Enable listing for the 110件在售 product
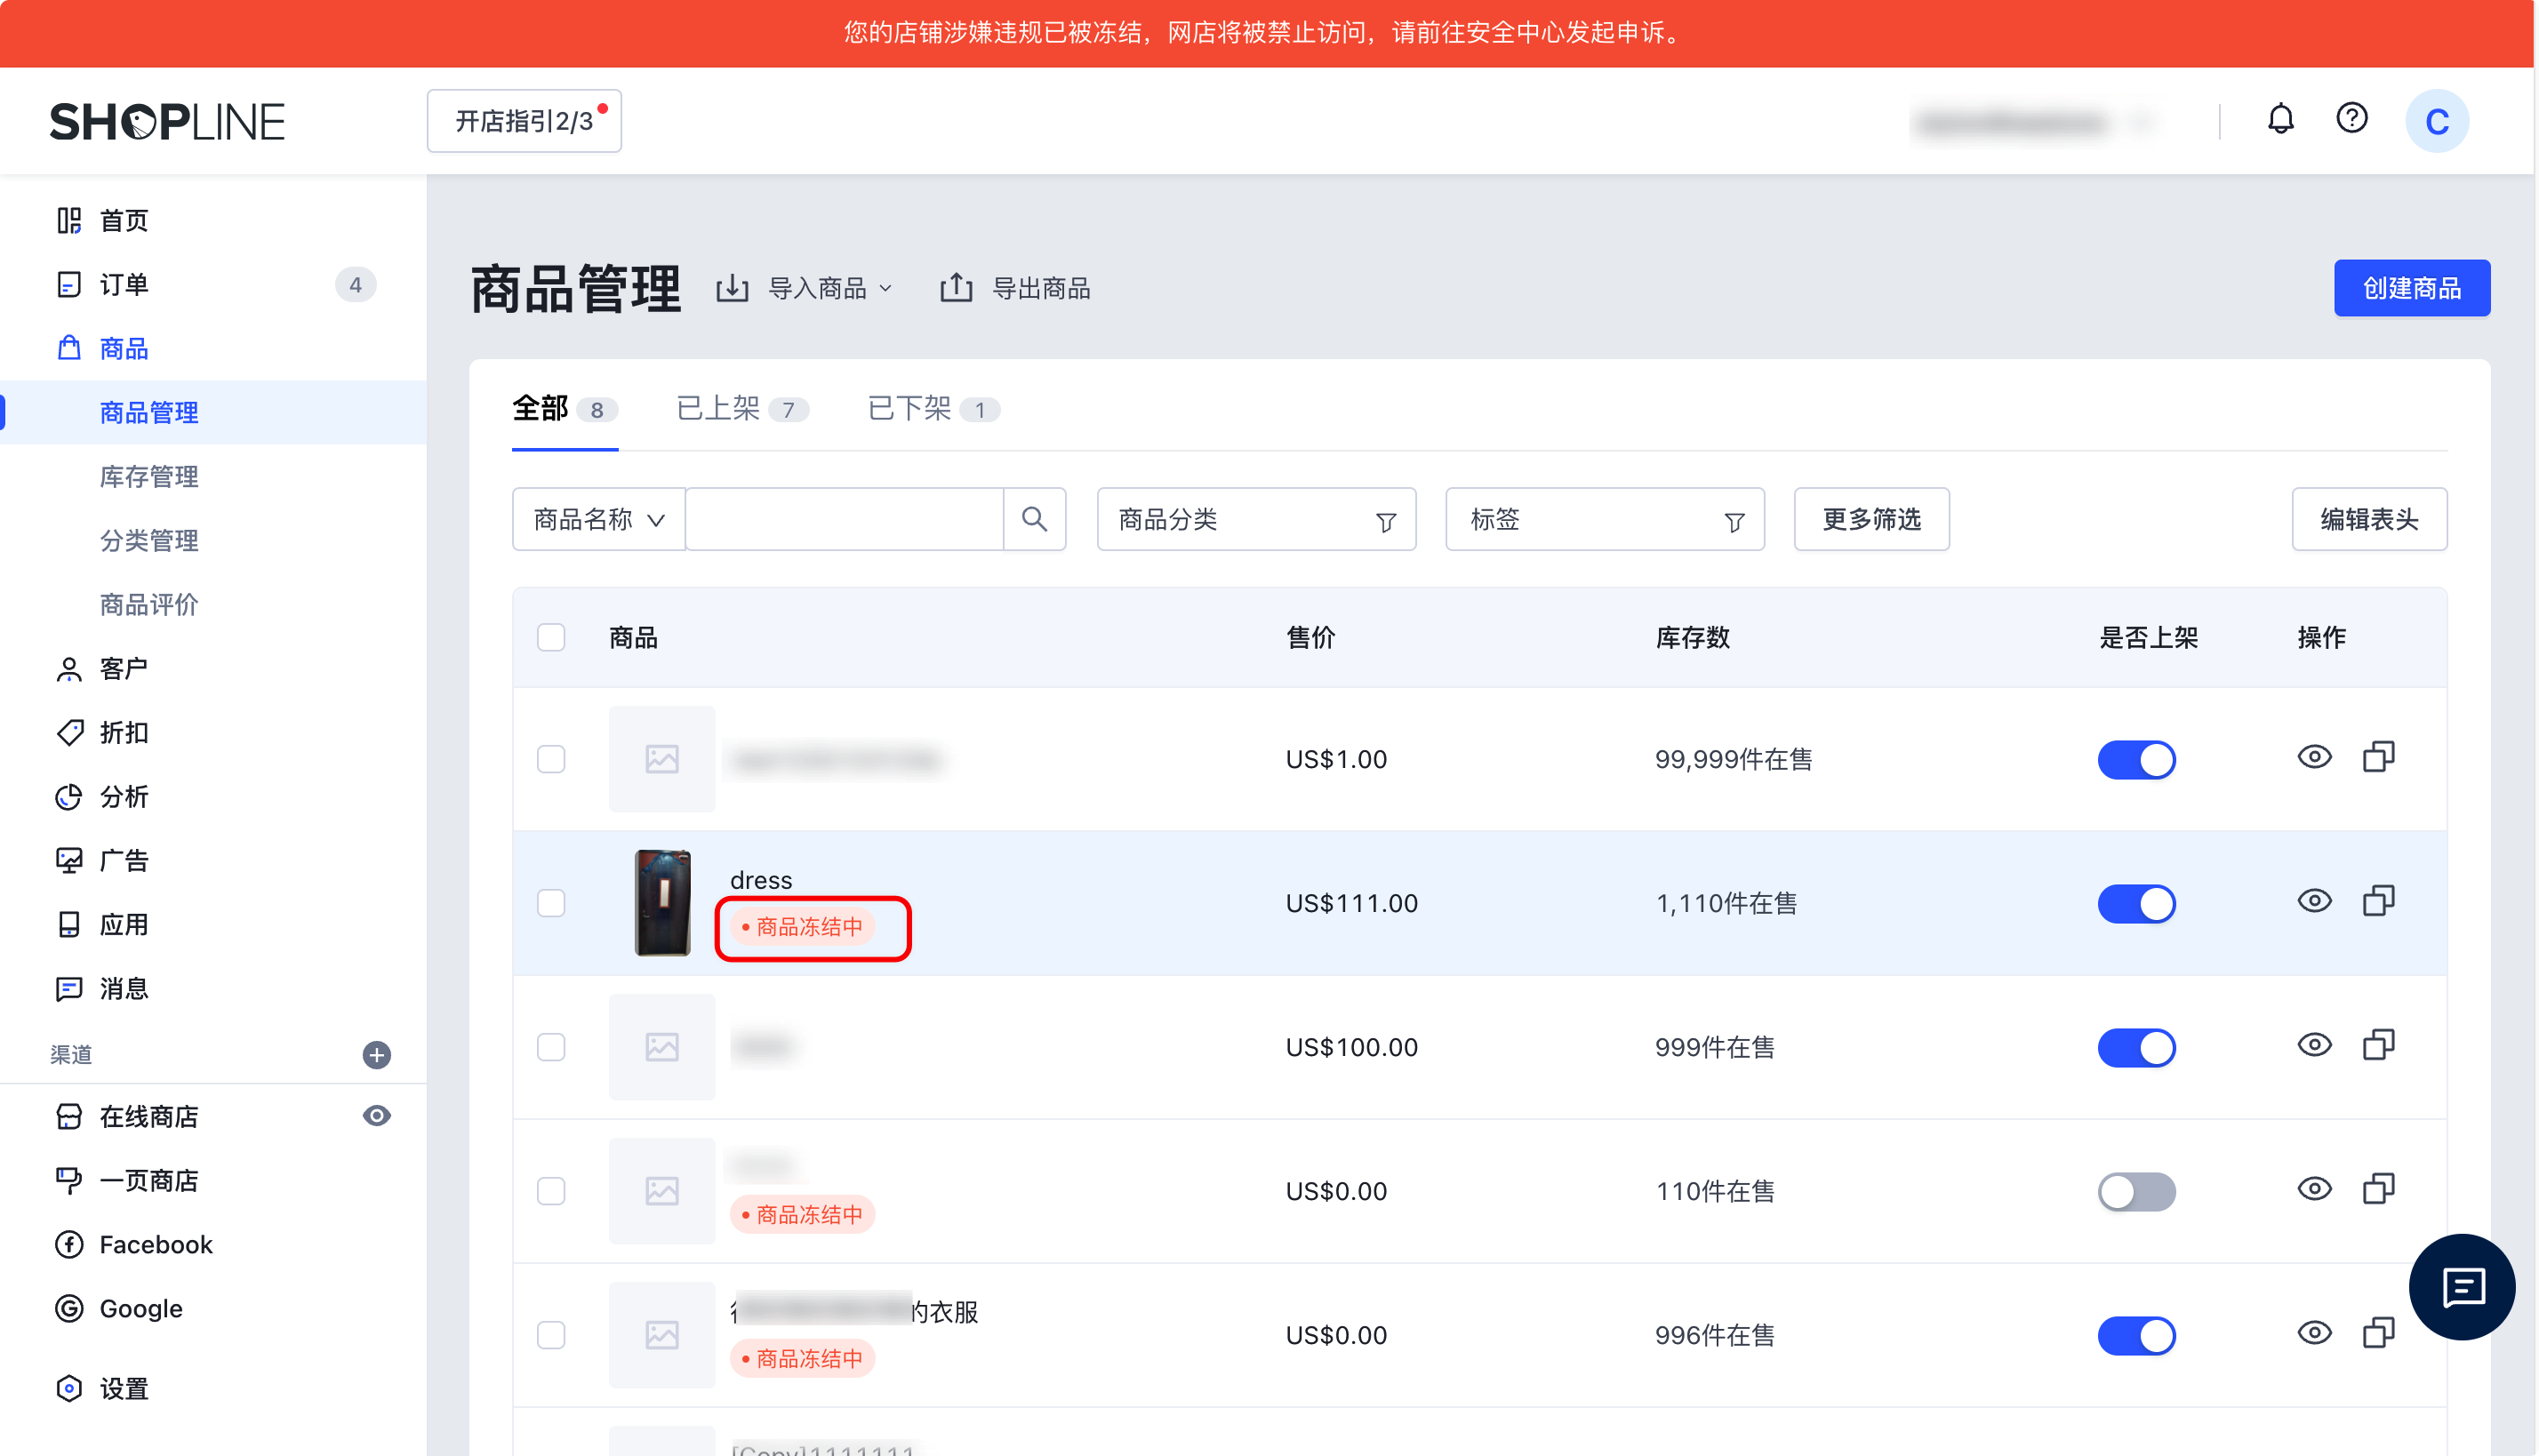 2136,1191
